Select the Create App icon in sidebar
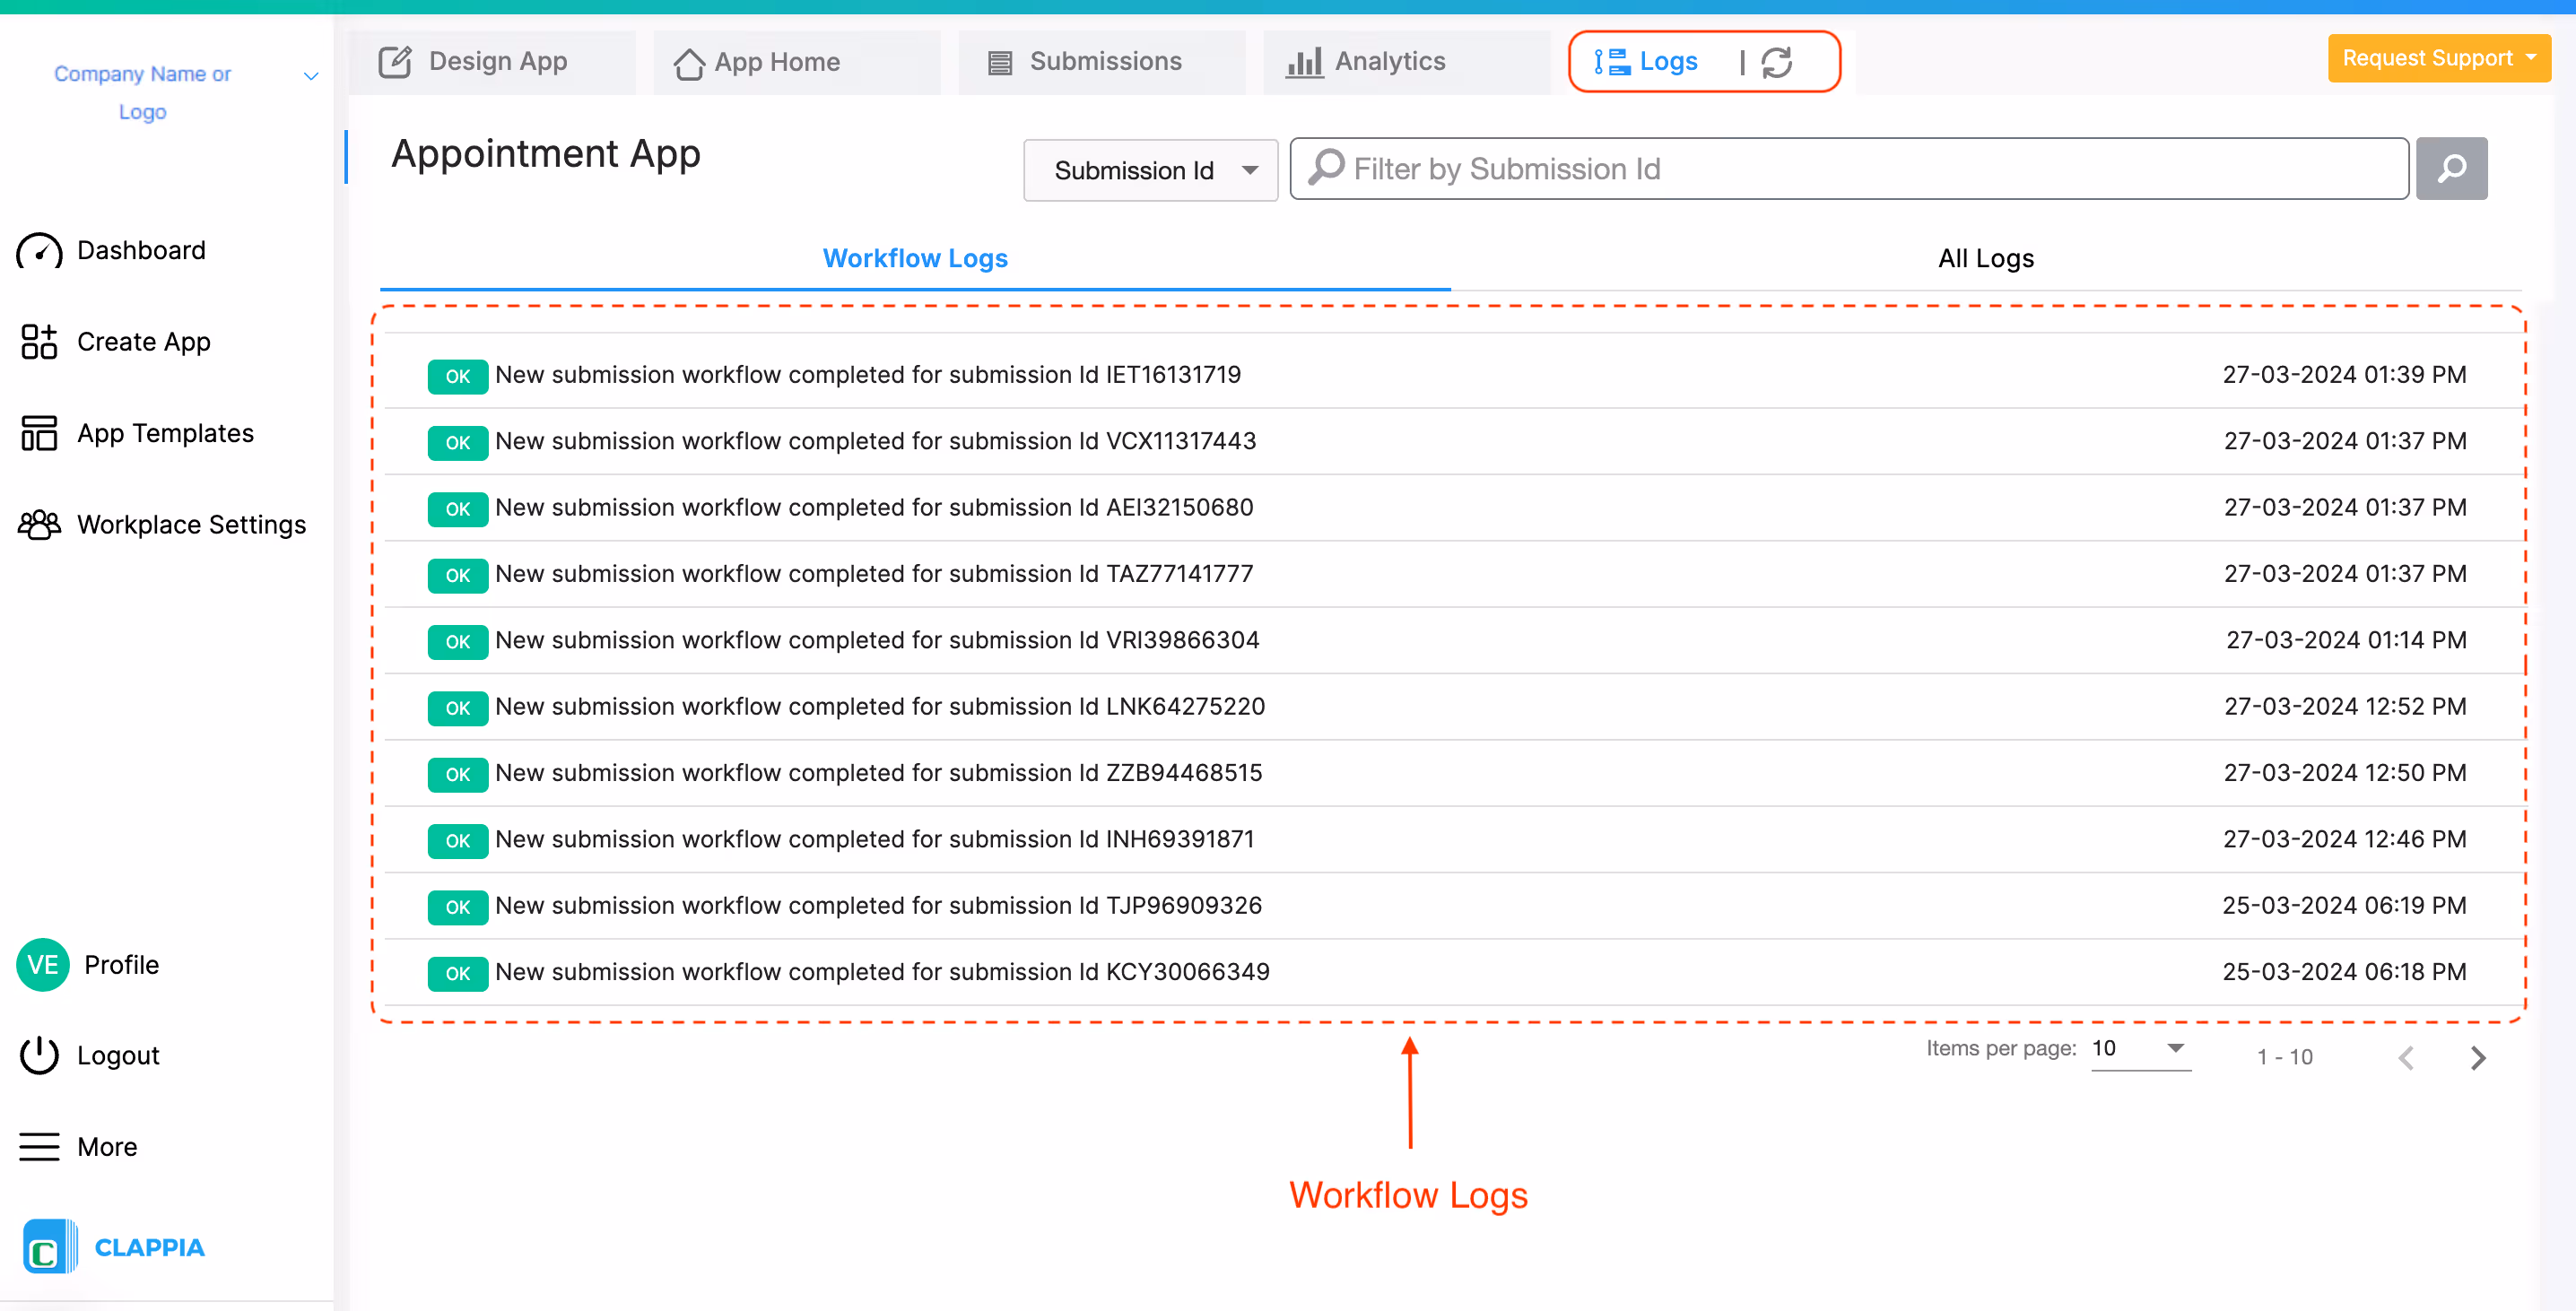The image size is (2576, 1311). point(38,341)
